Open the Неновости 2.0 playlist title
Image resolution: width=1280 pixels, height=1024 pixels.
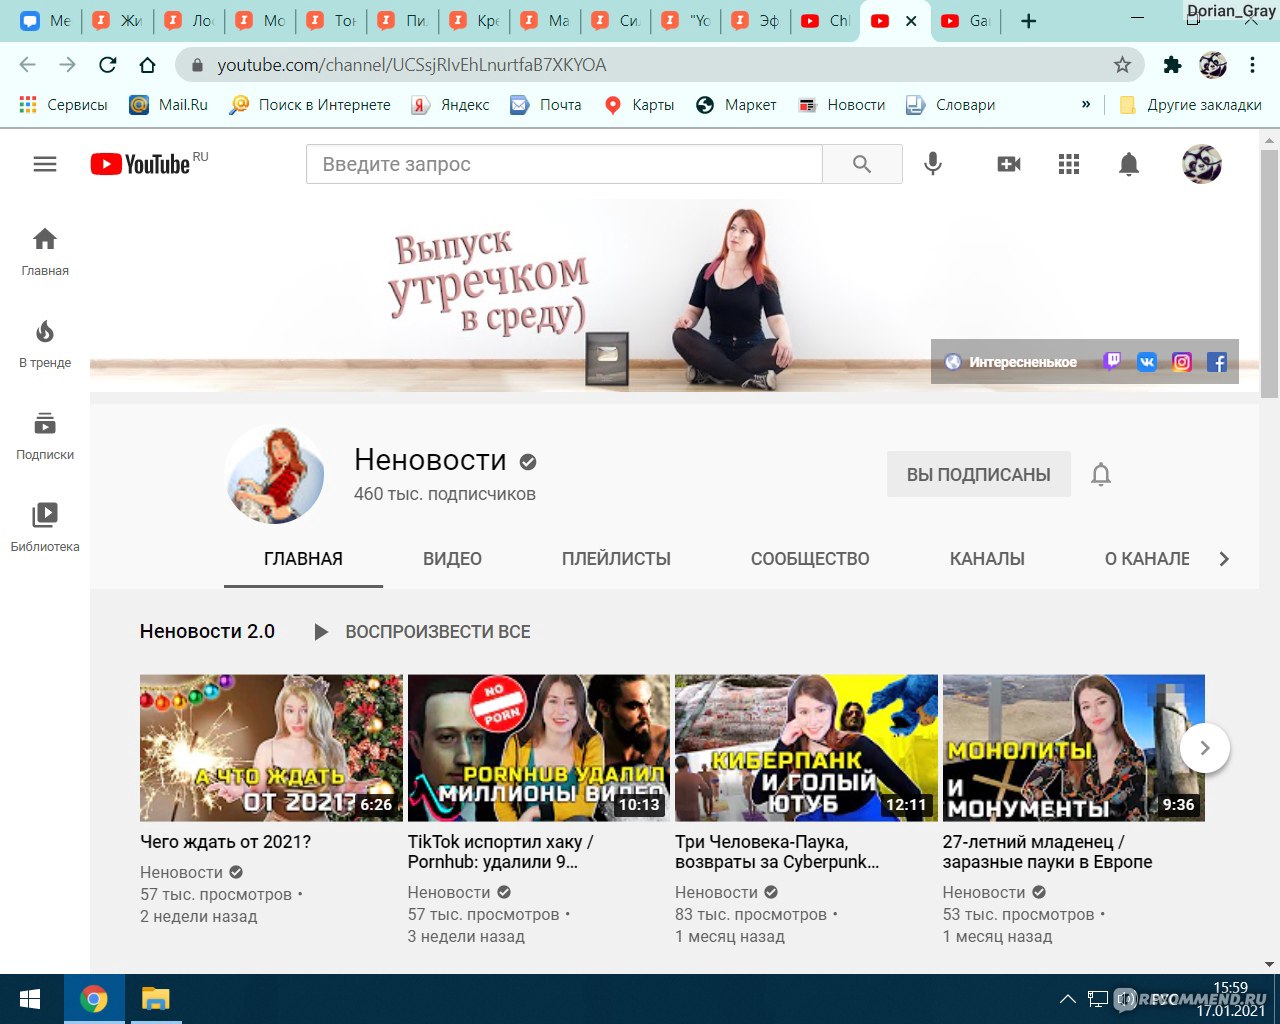tap(207, 632)
